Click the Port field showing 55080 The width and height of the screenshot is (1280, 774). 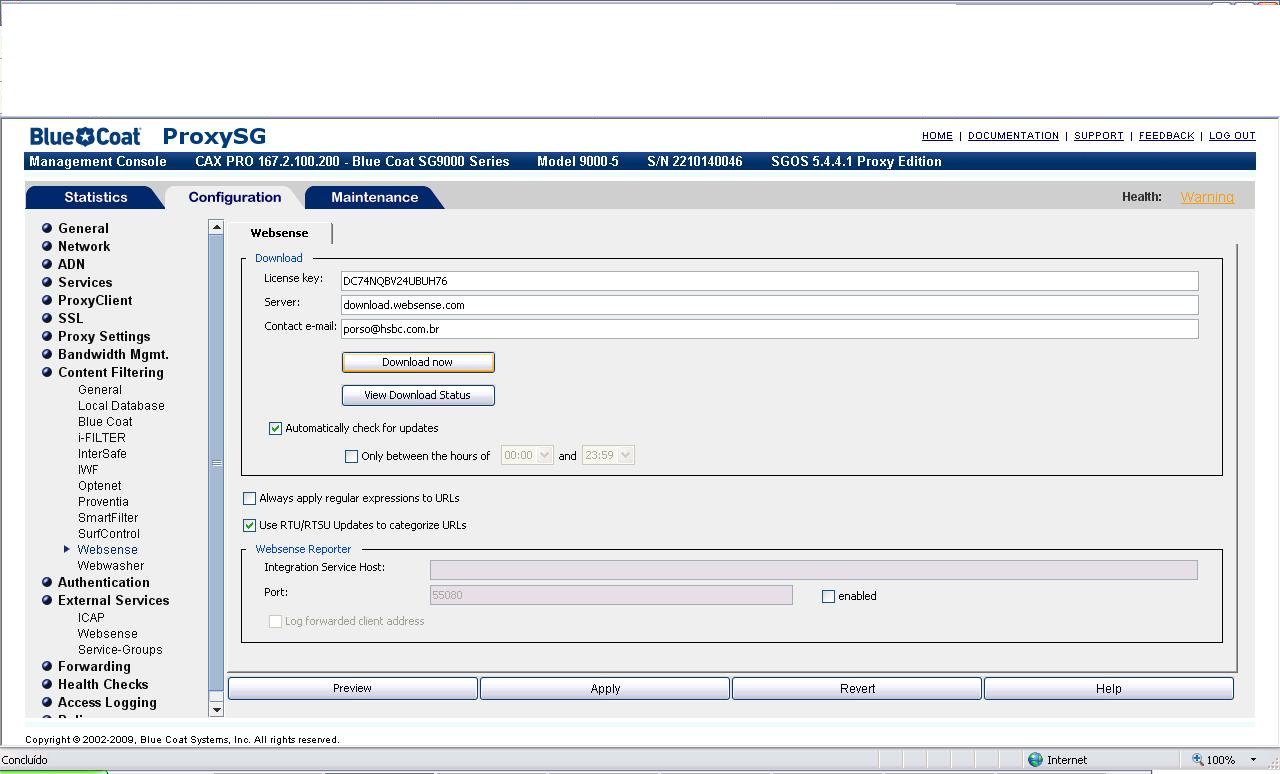coord(611,595)
